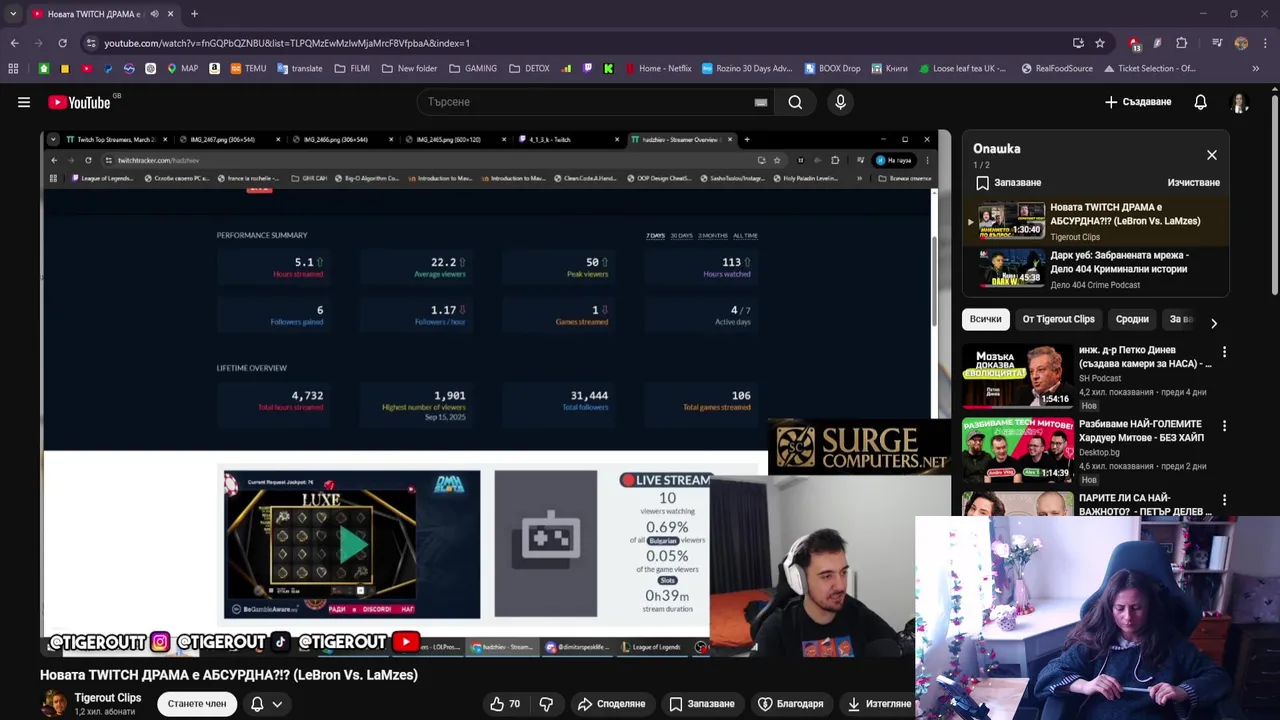Select the Всички filter chip
This screenshot has width=1280, height=720.
(985, 319)
